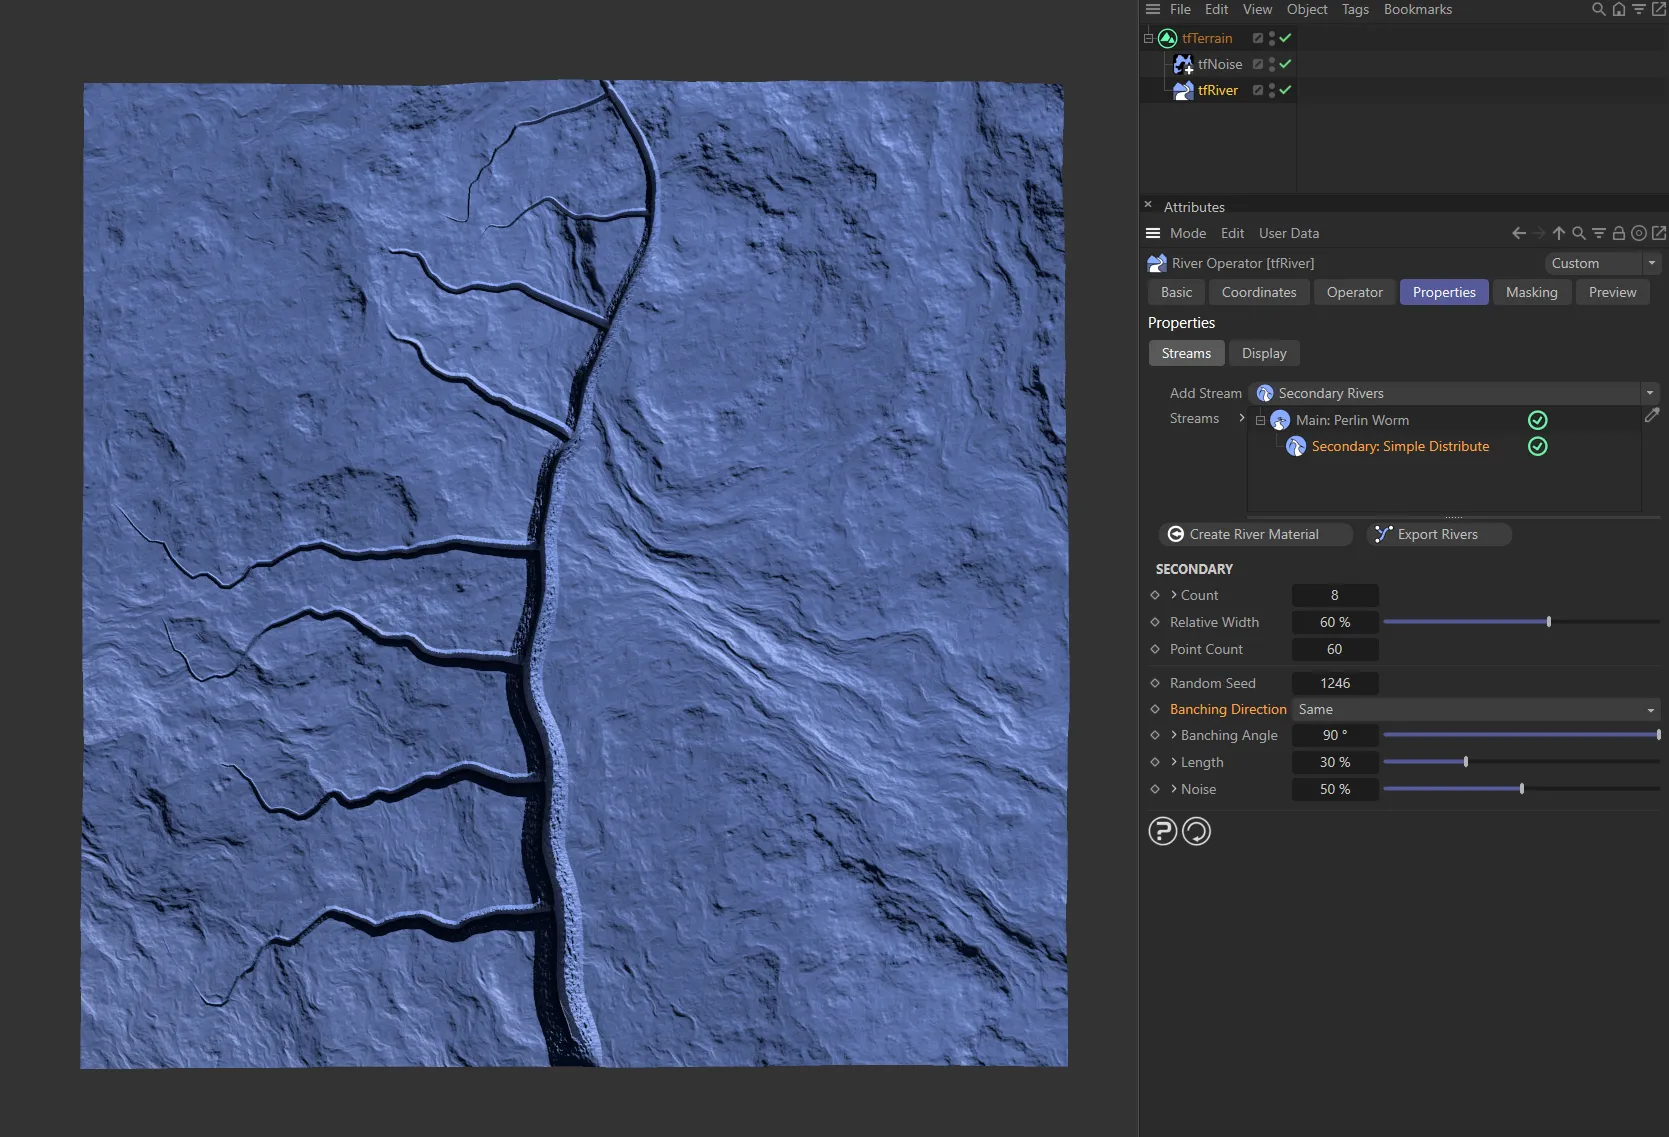Toggle the enable checkmark on Main: Perlin Worm
This screenshot has width=1669, height=1137.
click(x=1537, y=420)
